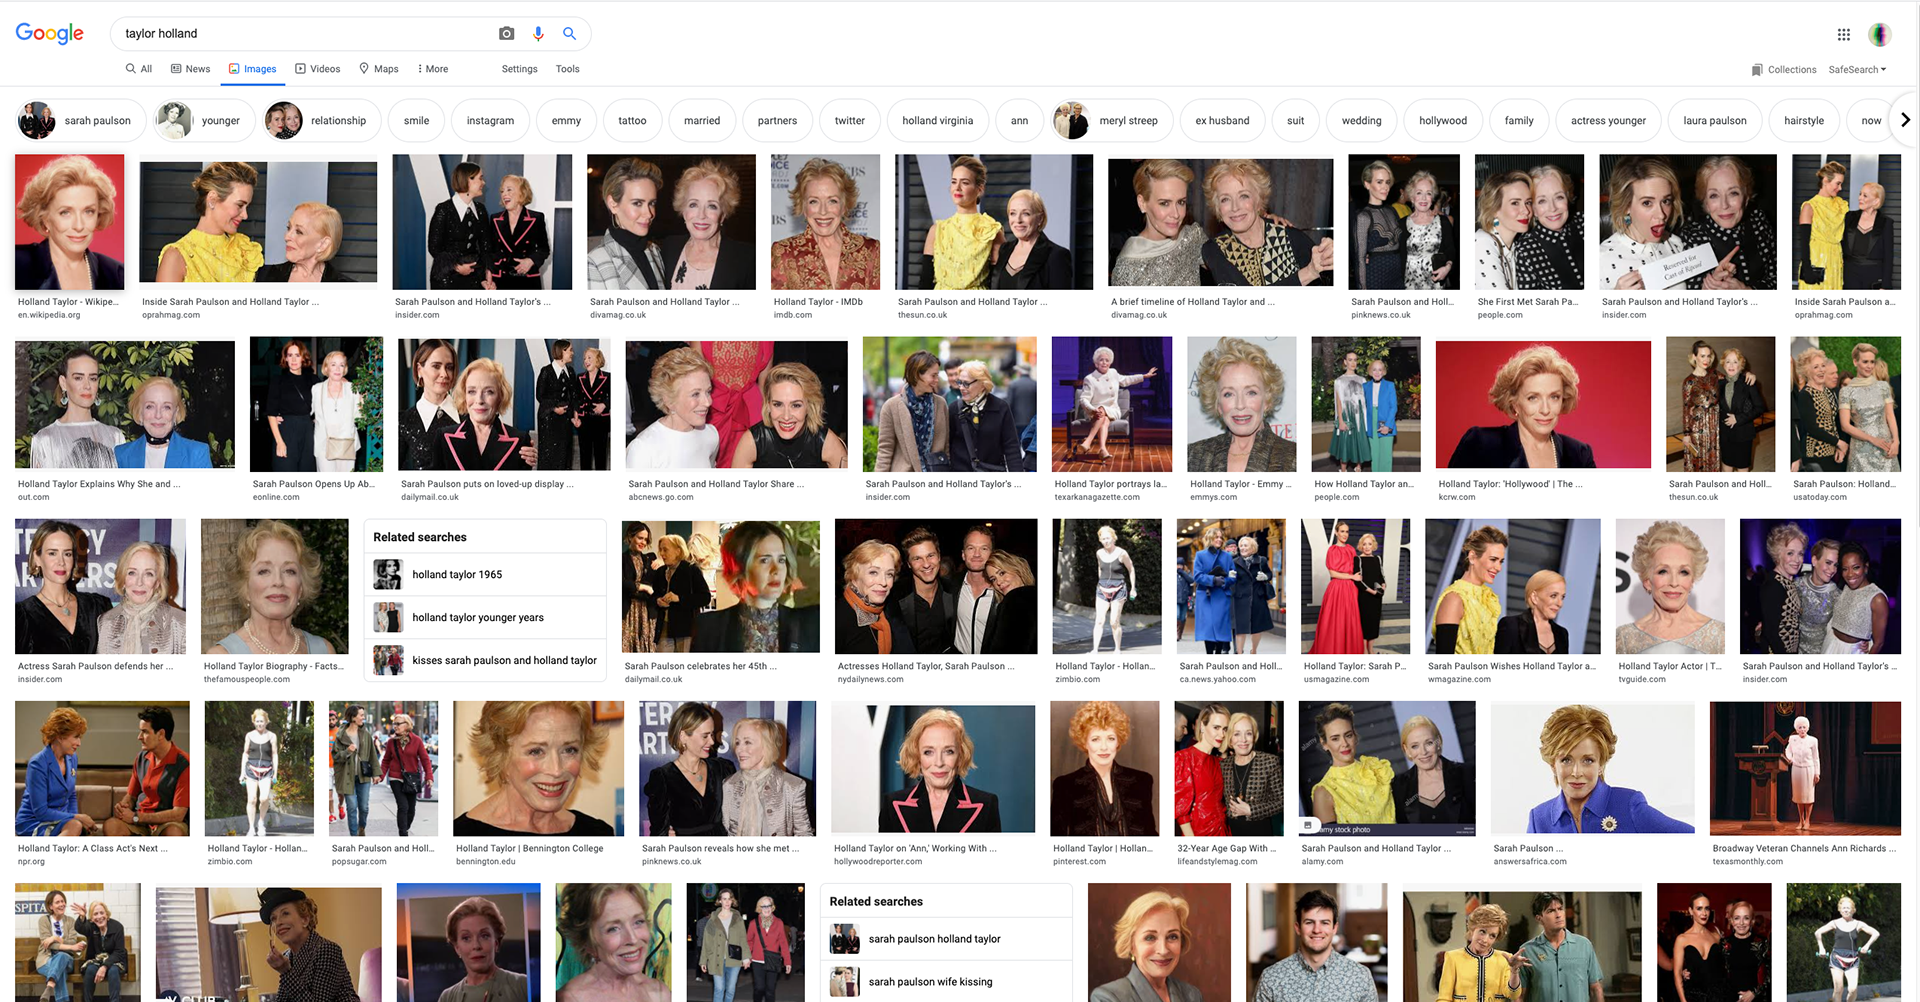Open the alamy stock photo thumbnail
Viewport: 1920px width, 1002px height.
click(1386, 768)
